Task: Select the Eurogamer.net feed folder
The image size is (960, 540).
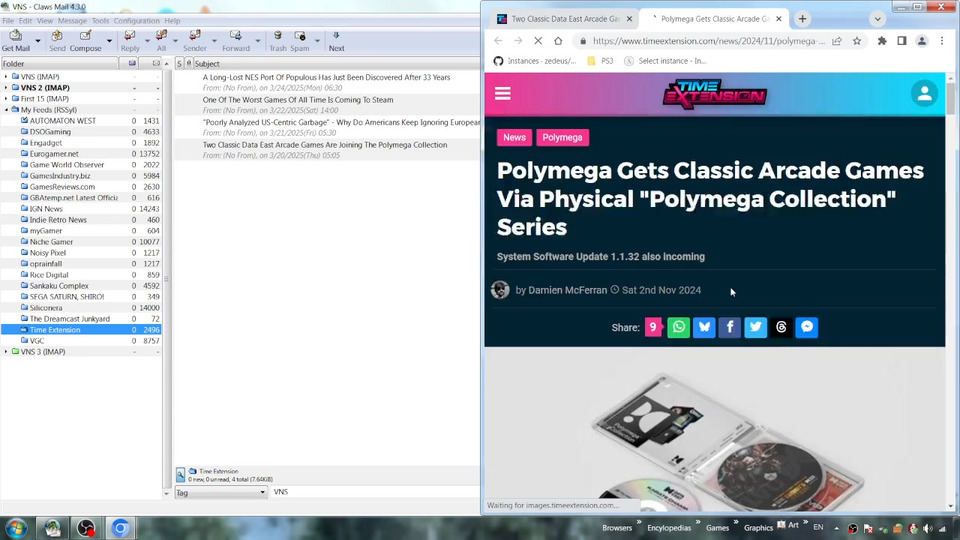Action: click(54, 154)
